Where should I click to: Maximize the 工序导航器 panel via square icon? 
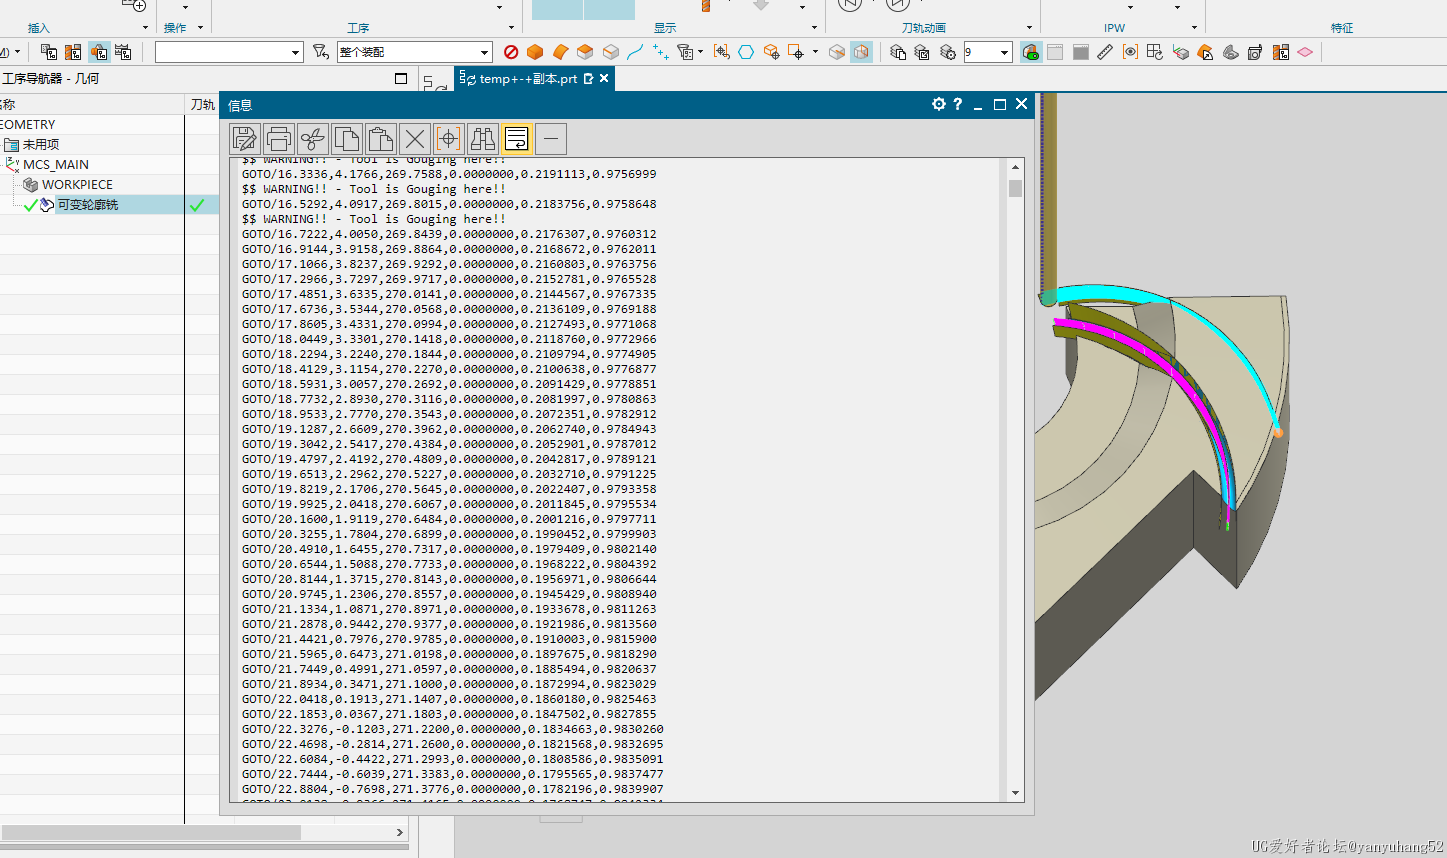pyautogui.click(x=401, y=78)
